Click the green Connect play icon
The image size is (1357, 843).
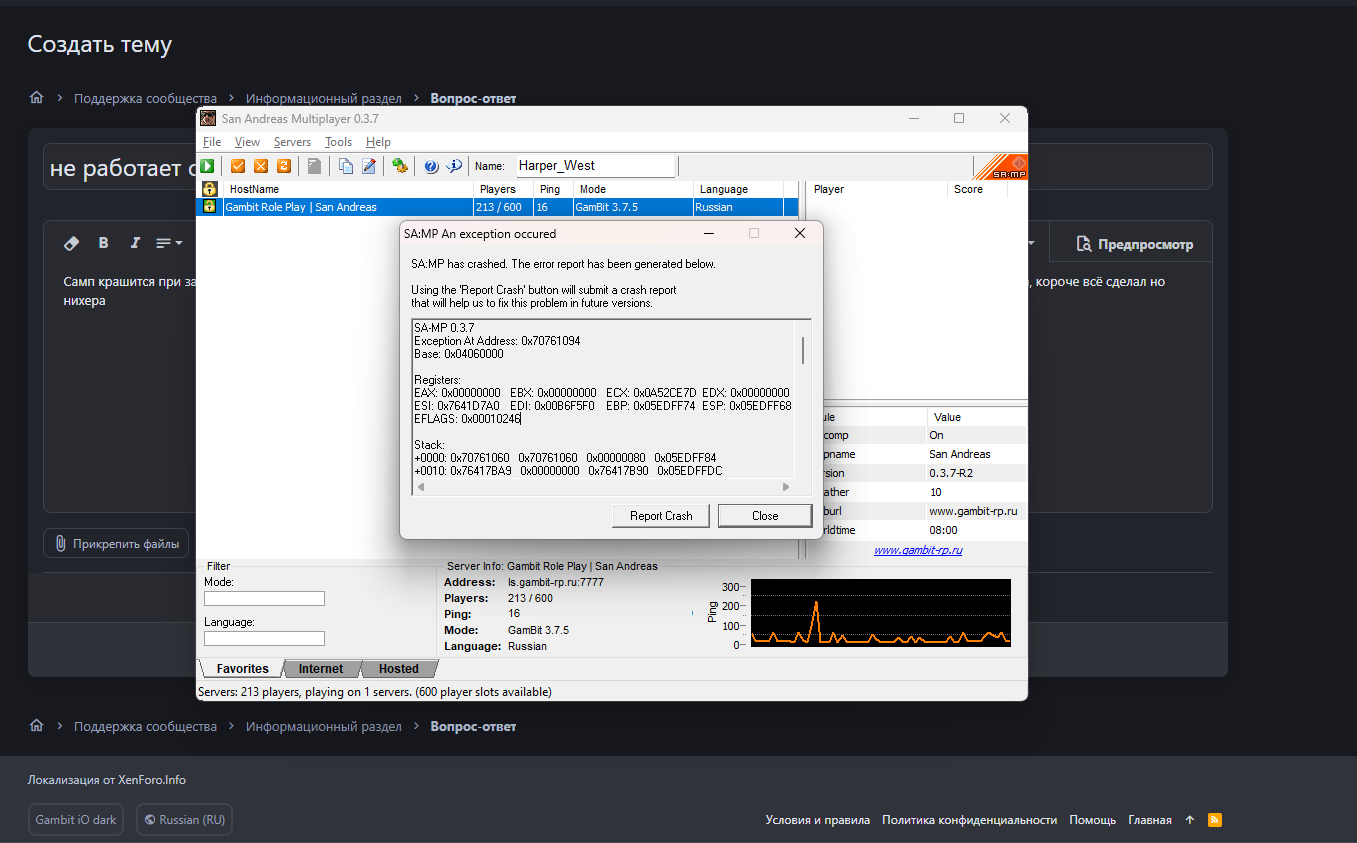pos(207,166)
